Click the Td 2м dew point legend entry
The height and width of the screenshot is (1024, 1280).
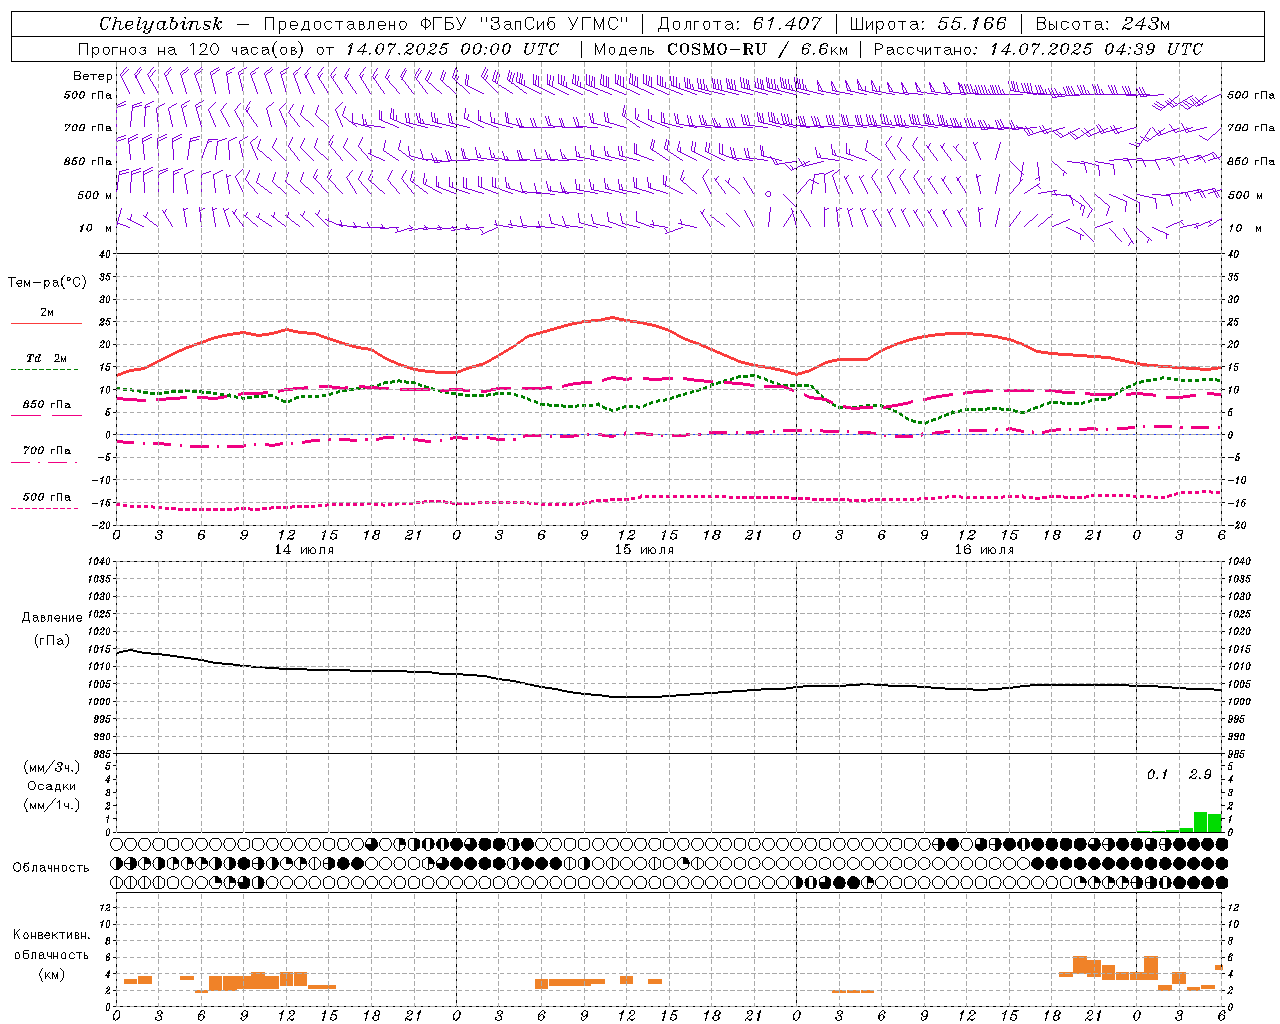tap(46, 358)
